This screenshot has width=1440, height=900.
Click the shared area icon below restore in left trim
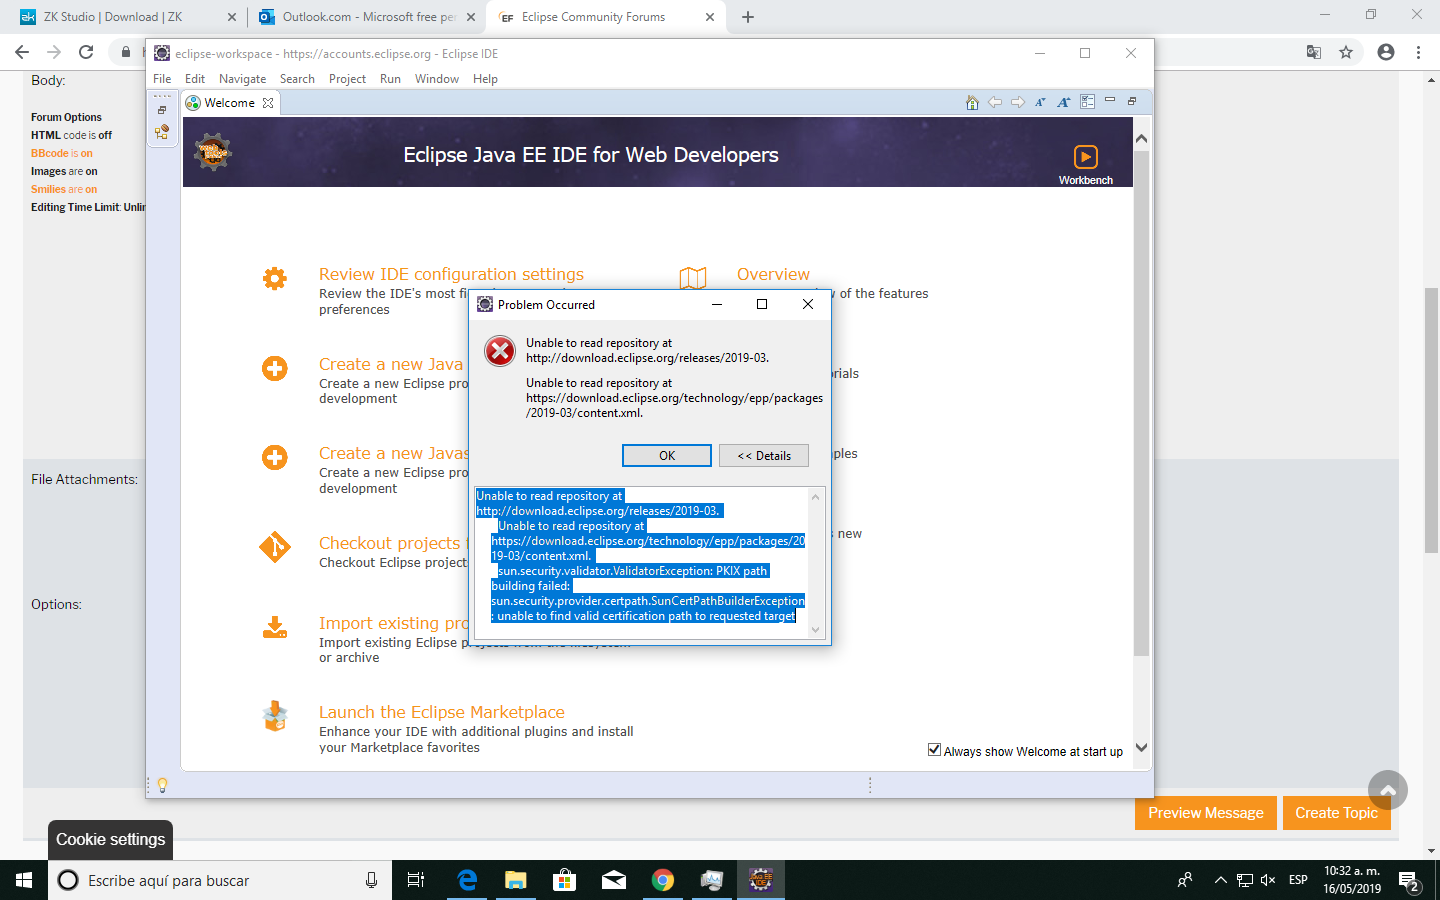click(162, 131)
